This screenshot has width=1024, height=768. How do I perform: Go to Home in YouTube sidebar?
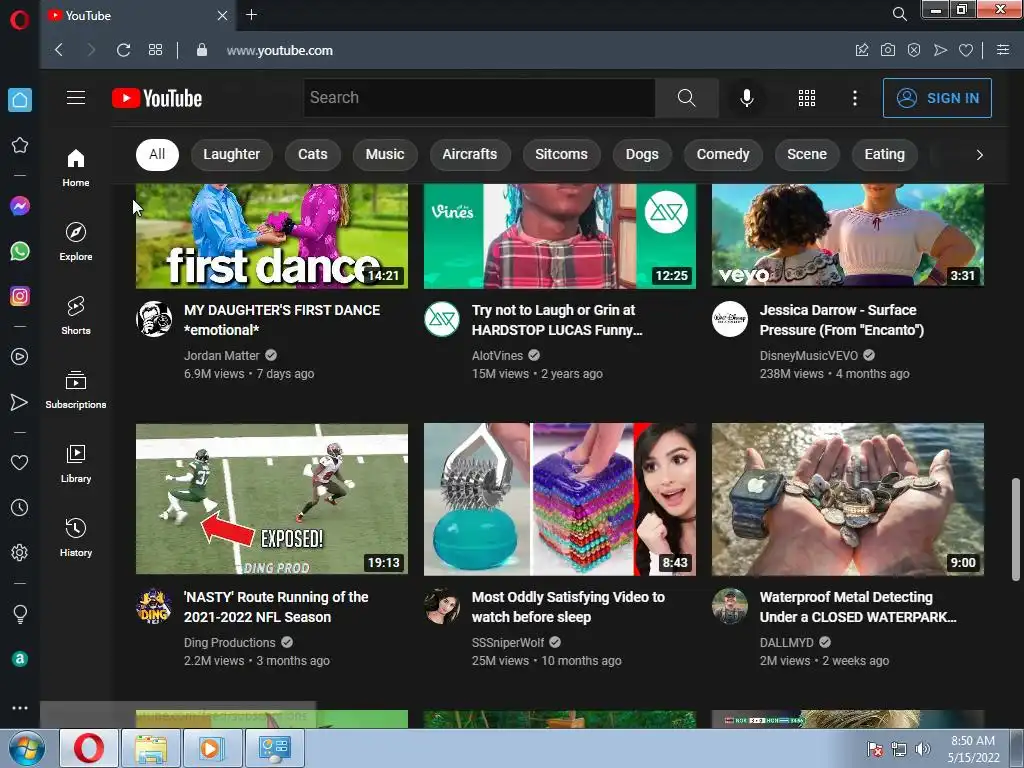[x=76, y=168]
